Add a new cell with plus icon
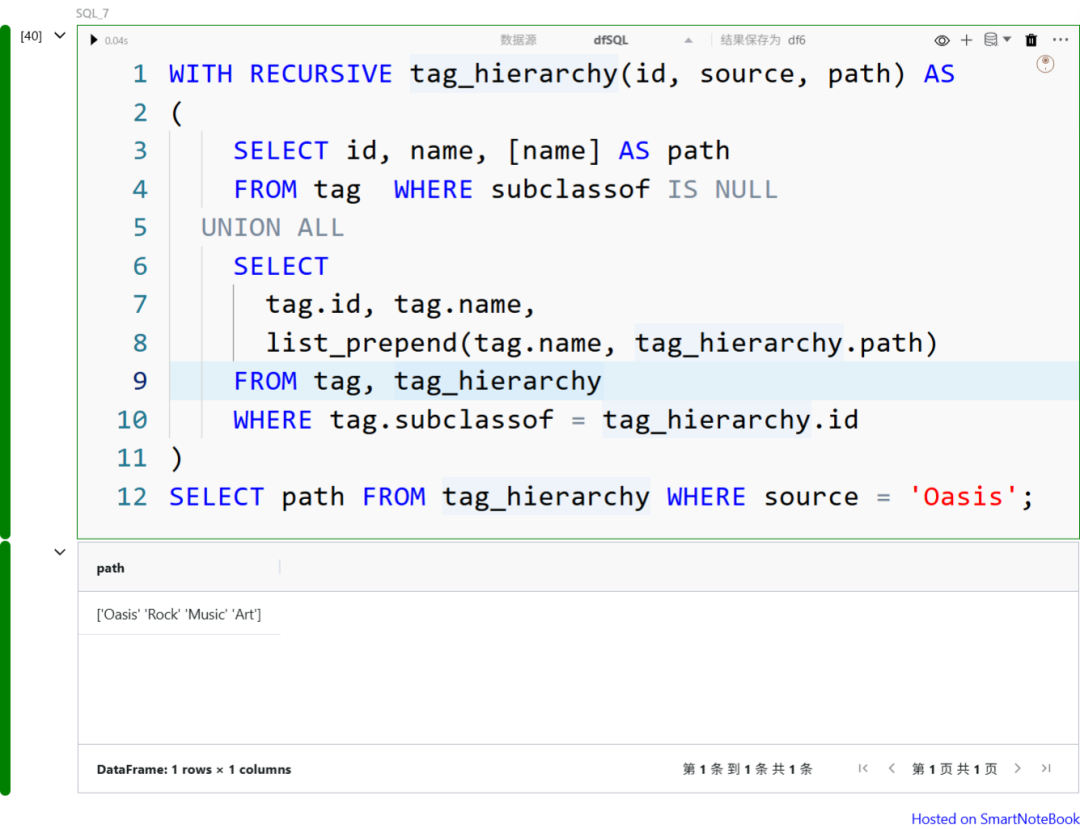 tap(966, 40)
